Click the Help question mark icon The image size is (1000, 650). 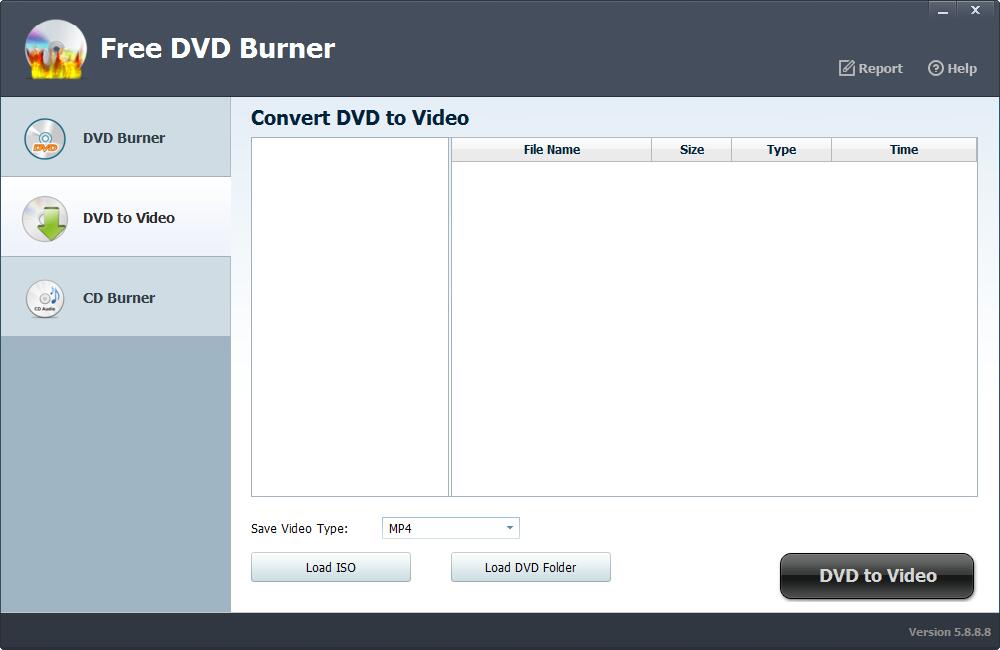936,68
